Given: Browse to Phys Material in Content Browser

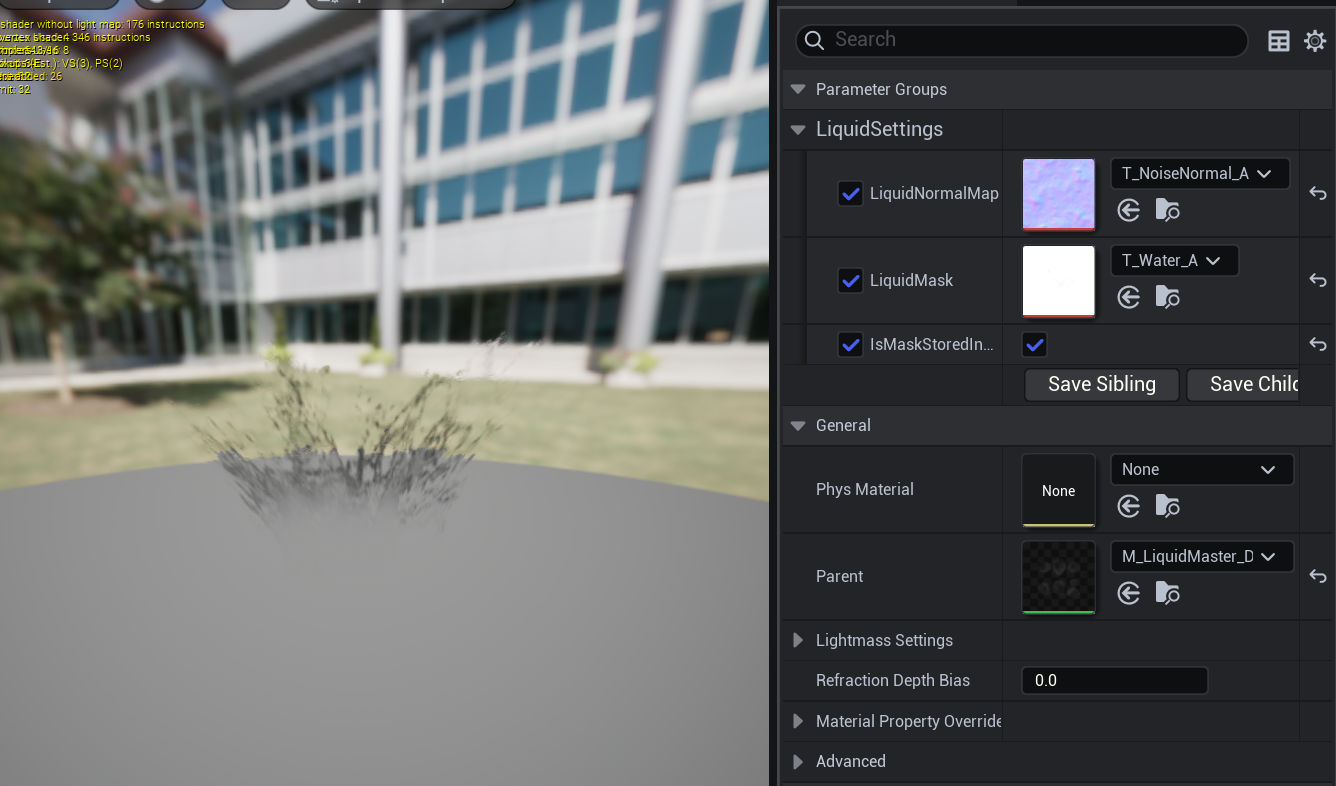Looking at the screenshot, I should pos(1167,506).
